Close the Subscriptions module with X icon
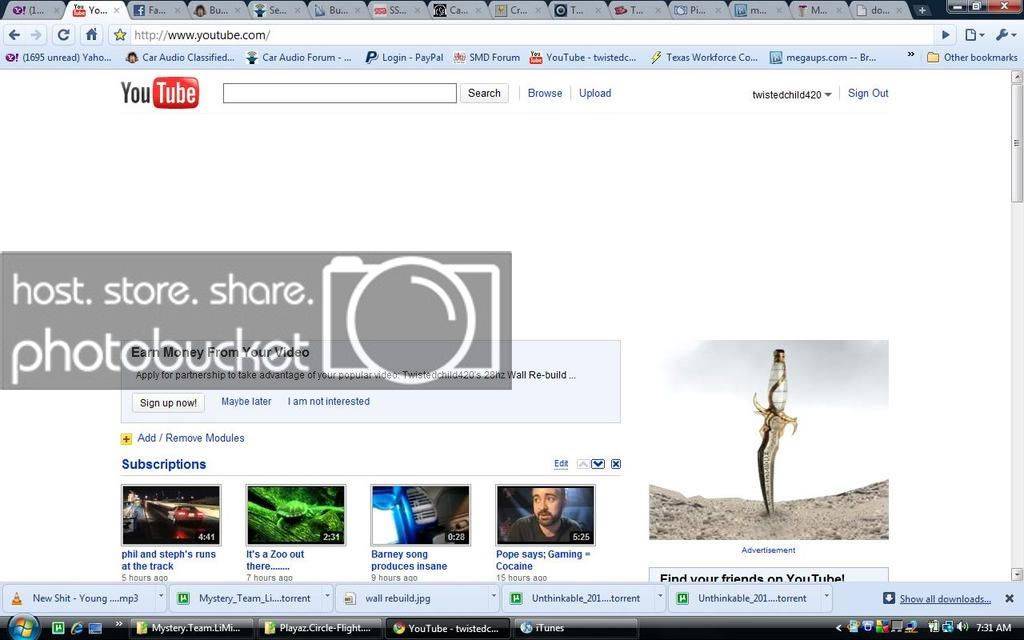The image size is (1024, 640). pyautogui.click(x=616, y=464)
